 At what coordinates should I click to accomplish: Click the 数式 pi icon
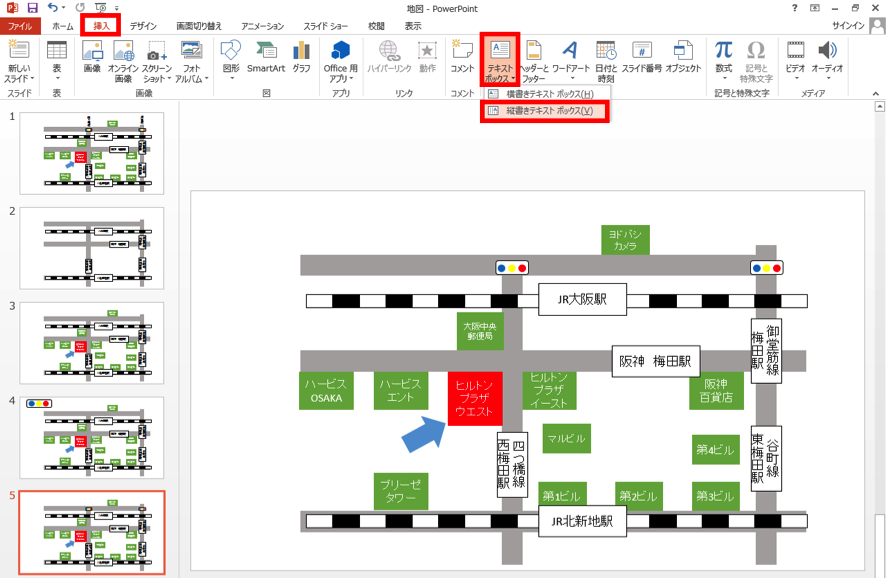tap(723, 50)
